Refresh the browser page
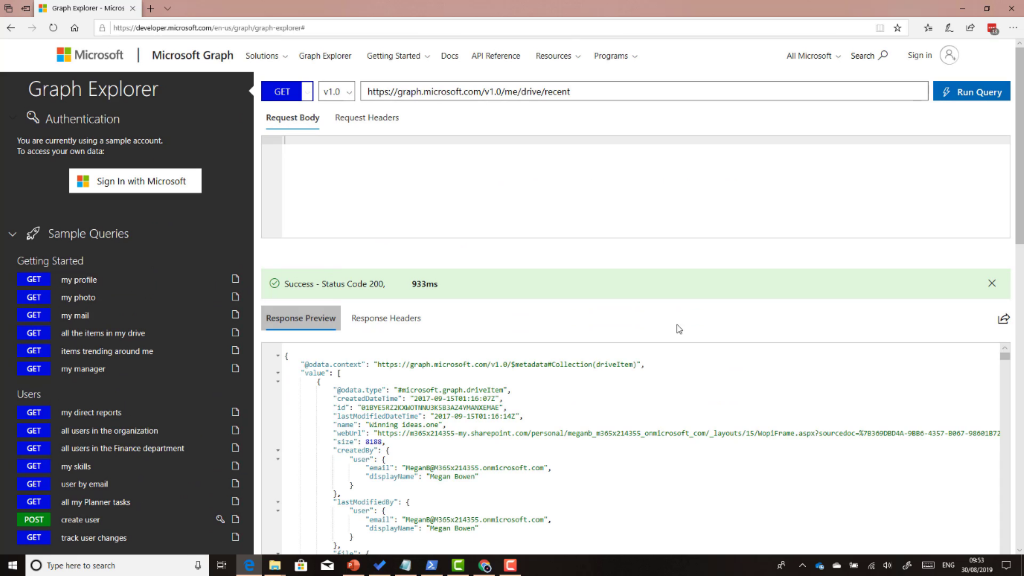Viewport: 1024px width, 576px height. (53, 28)
